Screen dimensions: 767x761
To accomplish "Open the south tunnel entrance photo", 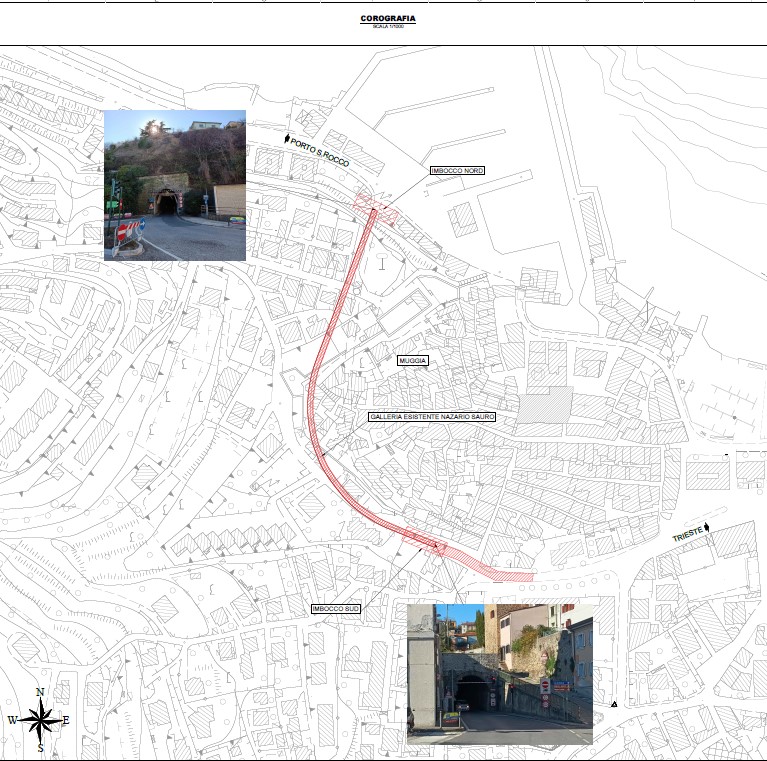I will click(499, 673).
